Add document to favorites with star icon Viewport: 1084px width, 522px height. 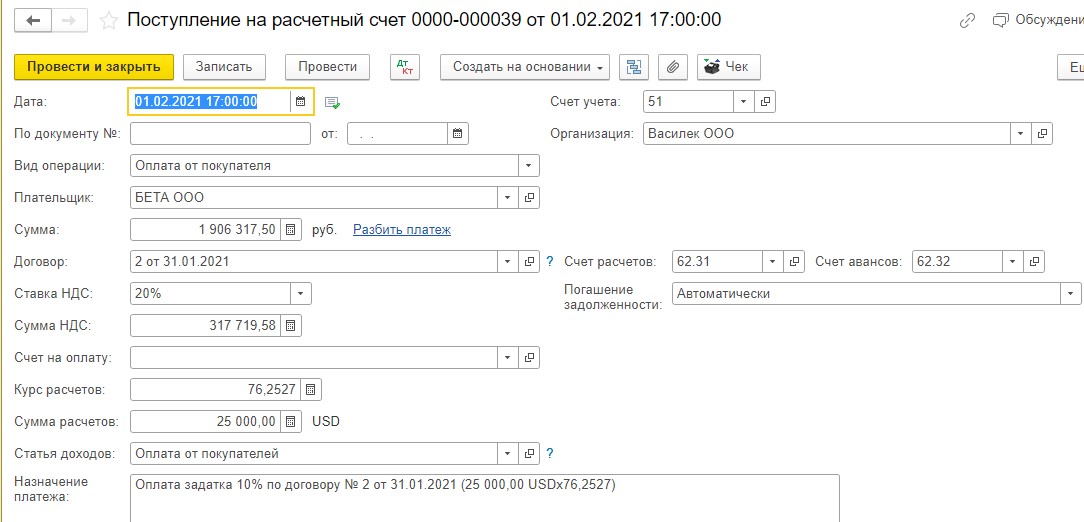[x=109, y=21]
